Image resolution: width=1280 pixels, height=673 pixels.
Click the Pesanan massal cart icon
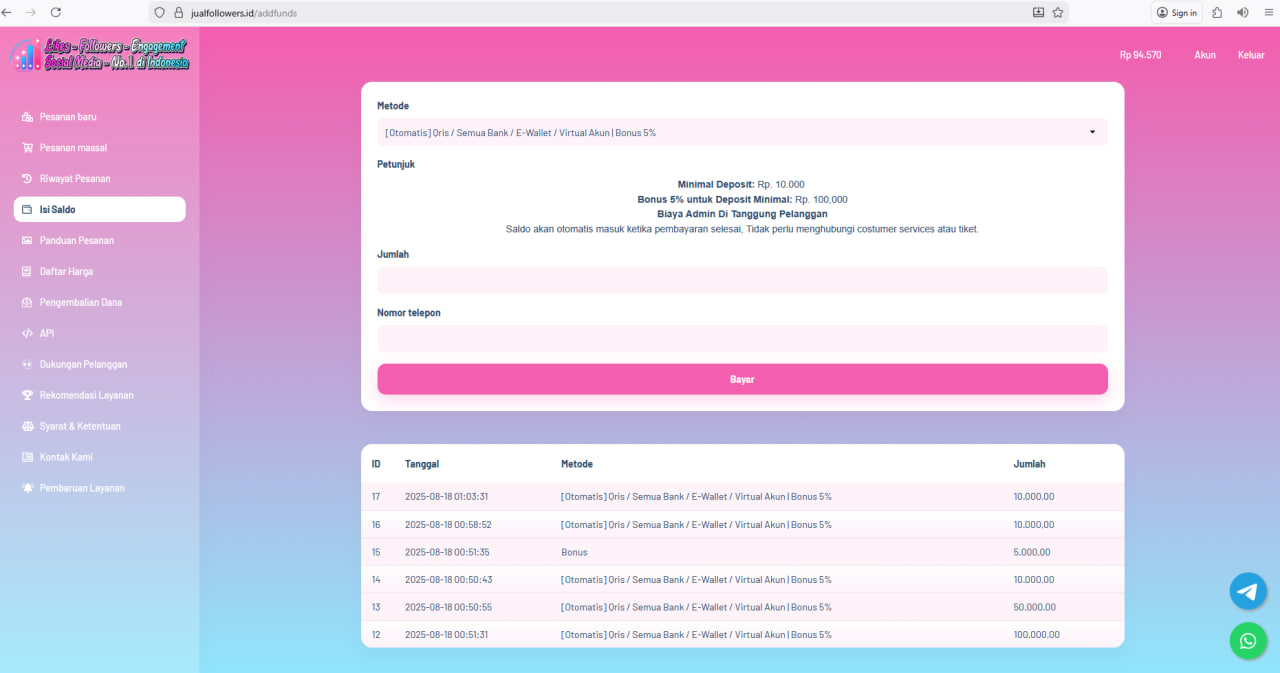(x=28, y=148)
